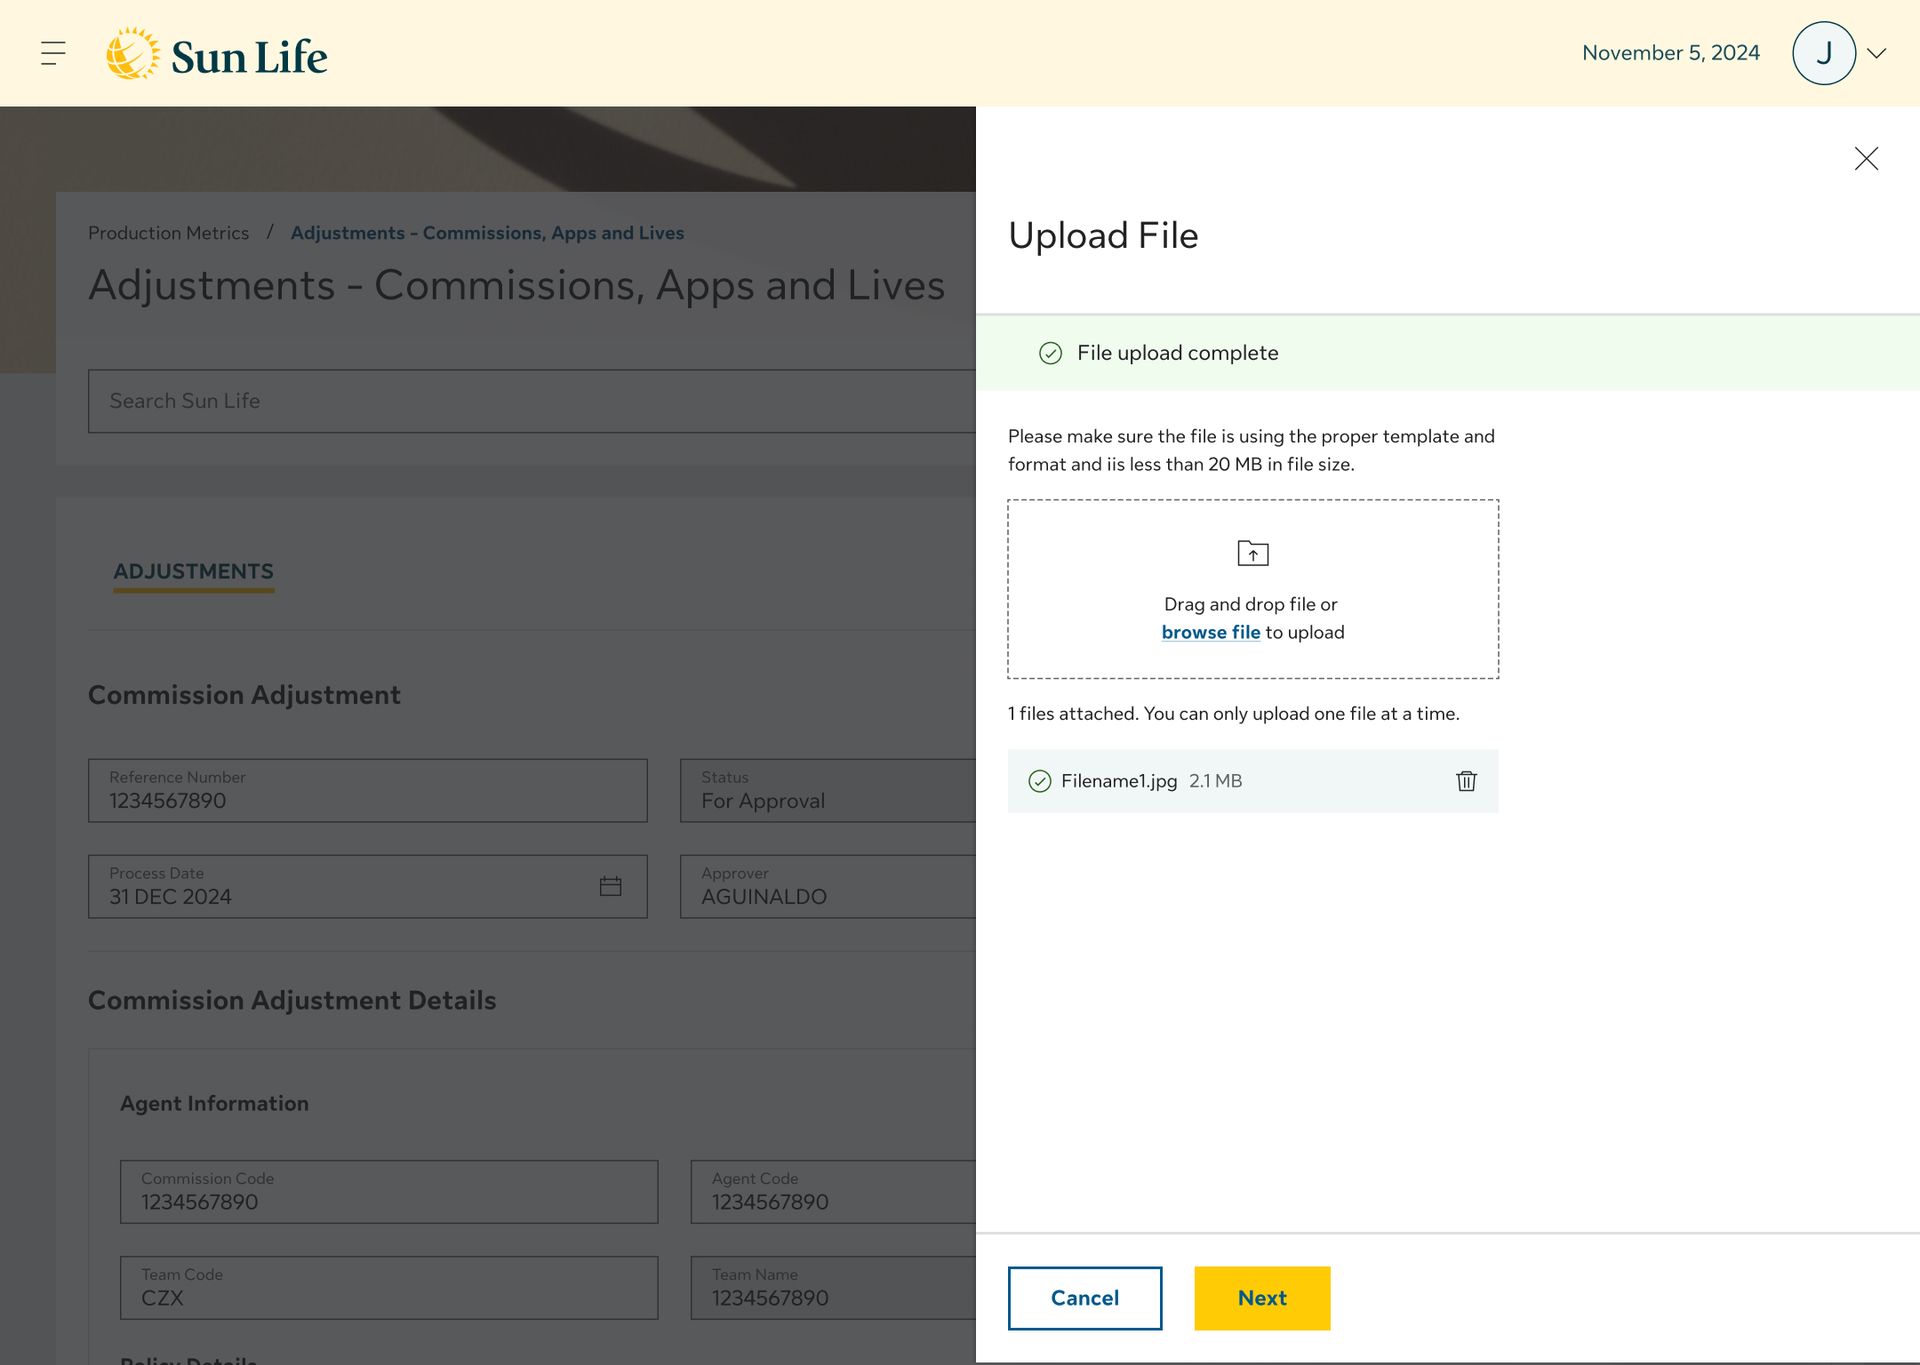The width and height of the screenshot is (1920, 1365).
Task: Click the Commission Adjustment Details heading
Action: click(x=292, y=1001)
